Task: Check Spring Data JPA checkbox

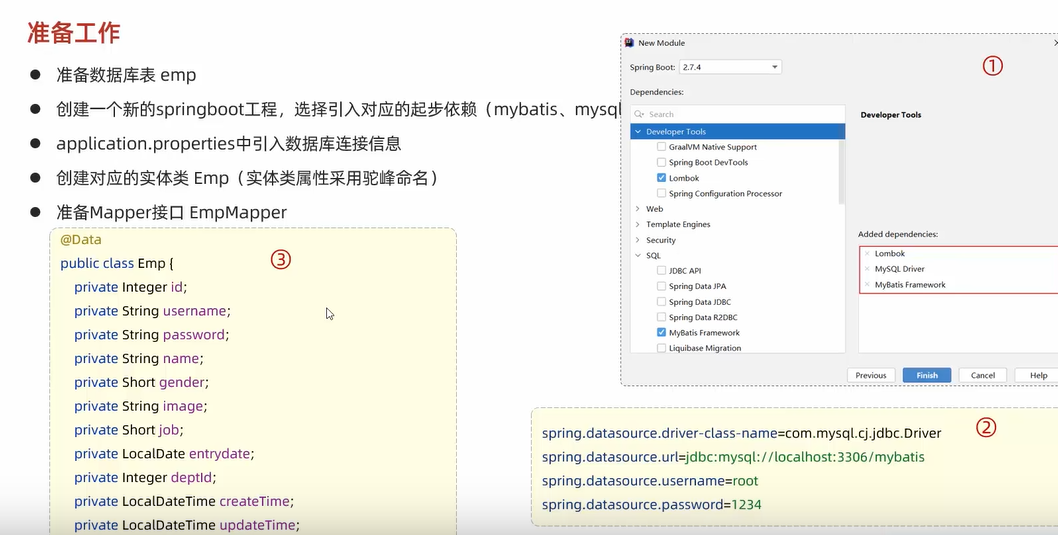Action: pyautogui.click(x=661, y=286)
